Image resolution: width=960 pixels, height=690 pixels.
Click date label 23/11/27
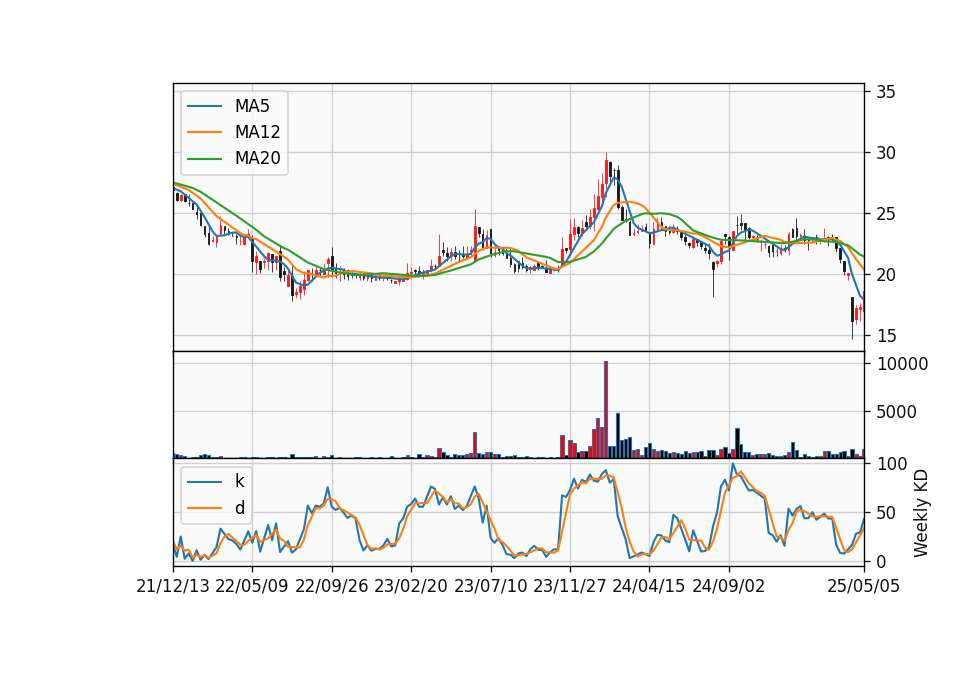click(x=570, y=586)
